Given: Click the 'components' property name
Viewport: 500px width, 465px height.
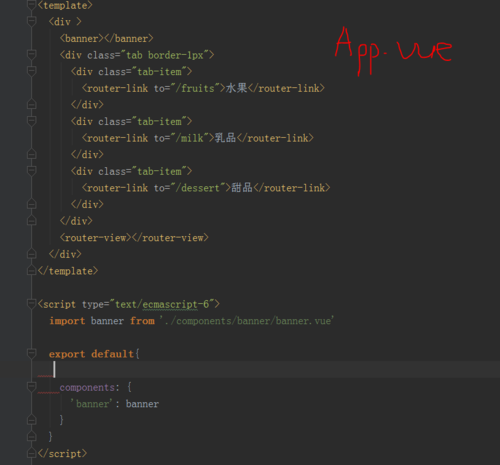Looking at the screenshot, I should (x=87, y=387).
